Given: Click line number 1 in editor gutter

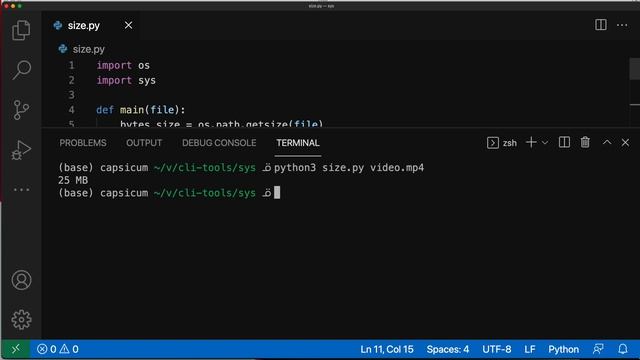Looking at the screenshot, I should point(71,65).
